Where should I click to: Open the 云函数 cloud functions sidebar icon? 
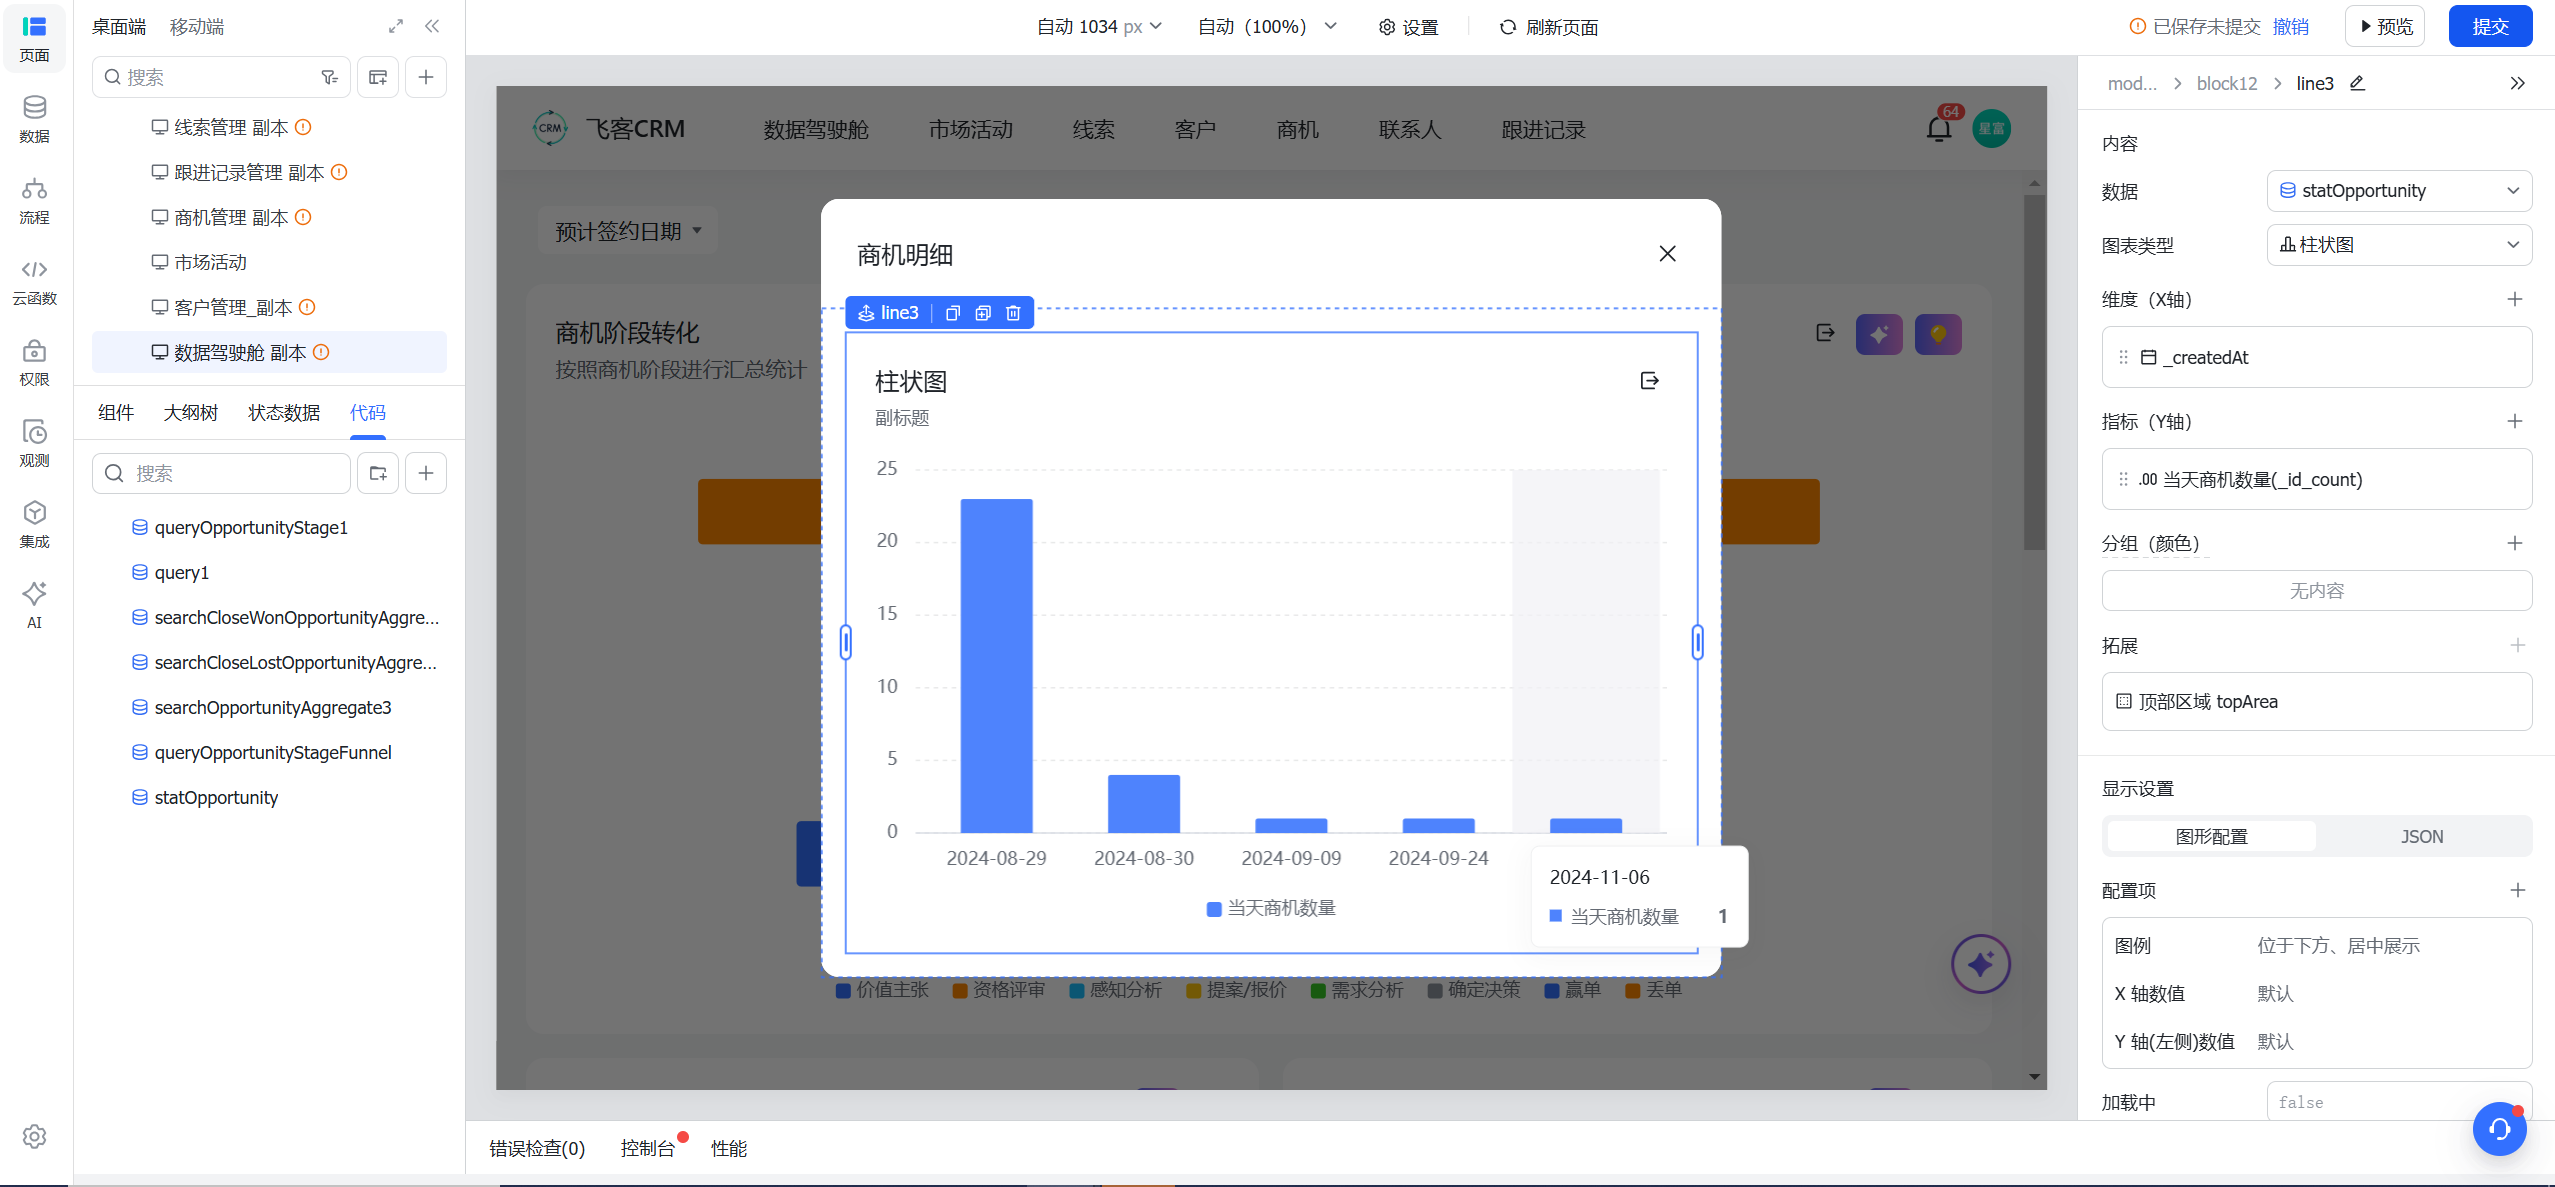[x=34, y=282]
